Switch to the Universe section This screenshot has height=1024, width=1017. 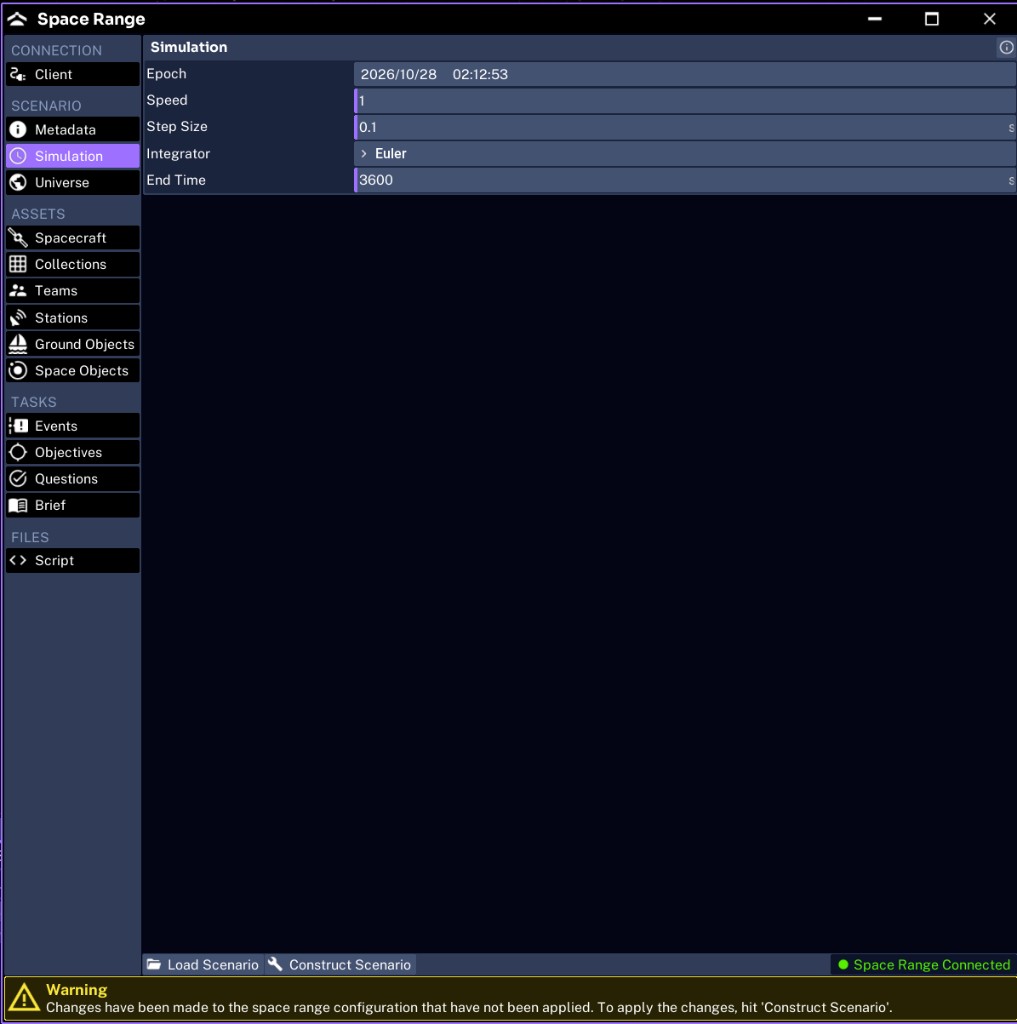[x=73, y=182]
